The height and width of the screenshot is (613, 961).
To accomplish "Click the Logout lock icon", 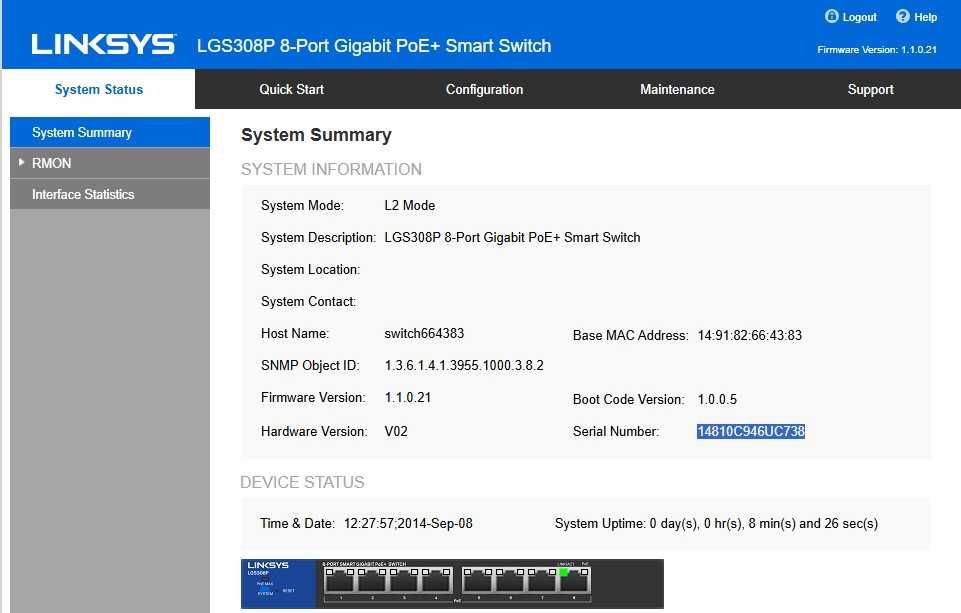I will coord(831,17).
